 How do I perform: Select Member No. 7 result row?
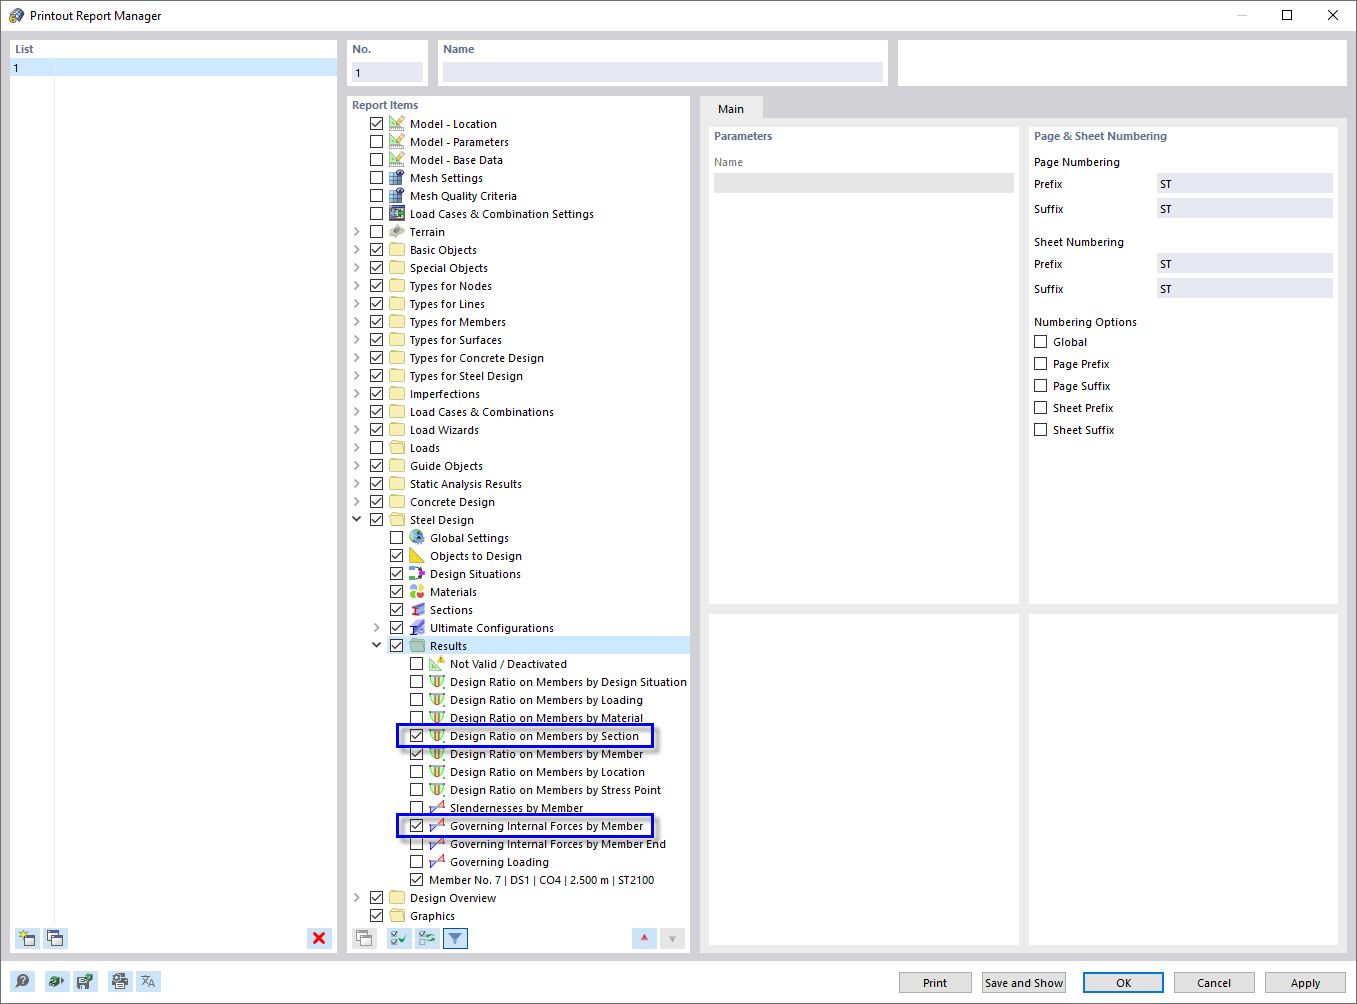541,880
